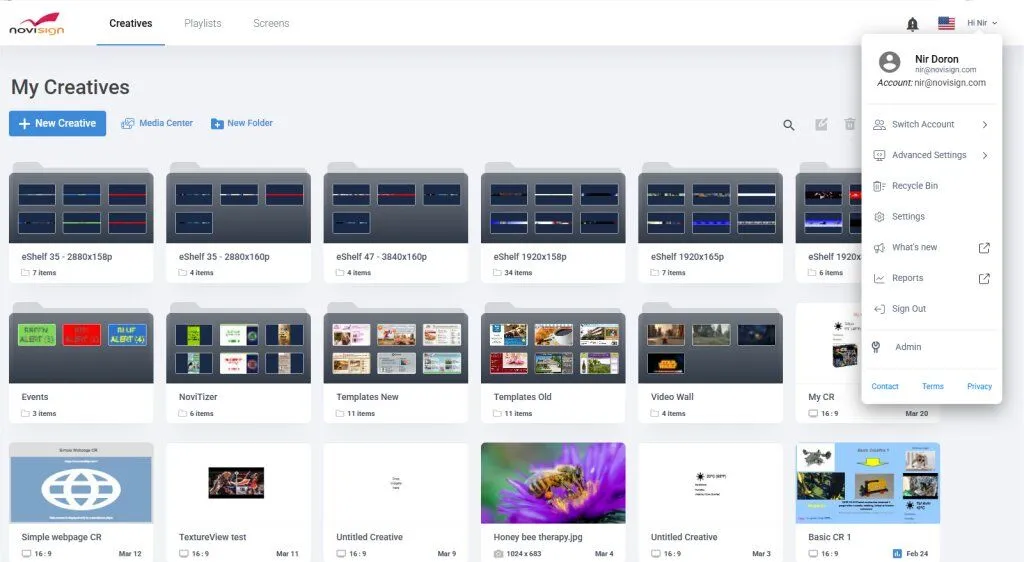Switch to the Playlists tab
Viewport: 1024px width, 562px height.
coord(203,23)
